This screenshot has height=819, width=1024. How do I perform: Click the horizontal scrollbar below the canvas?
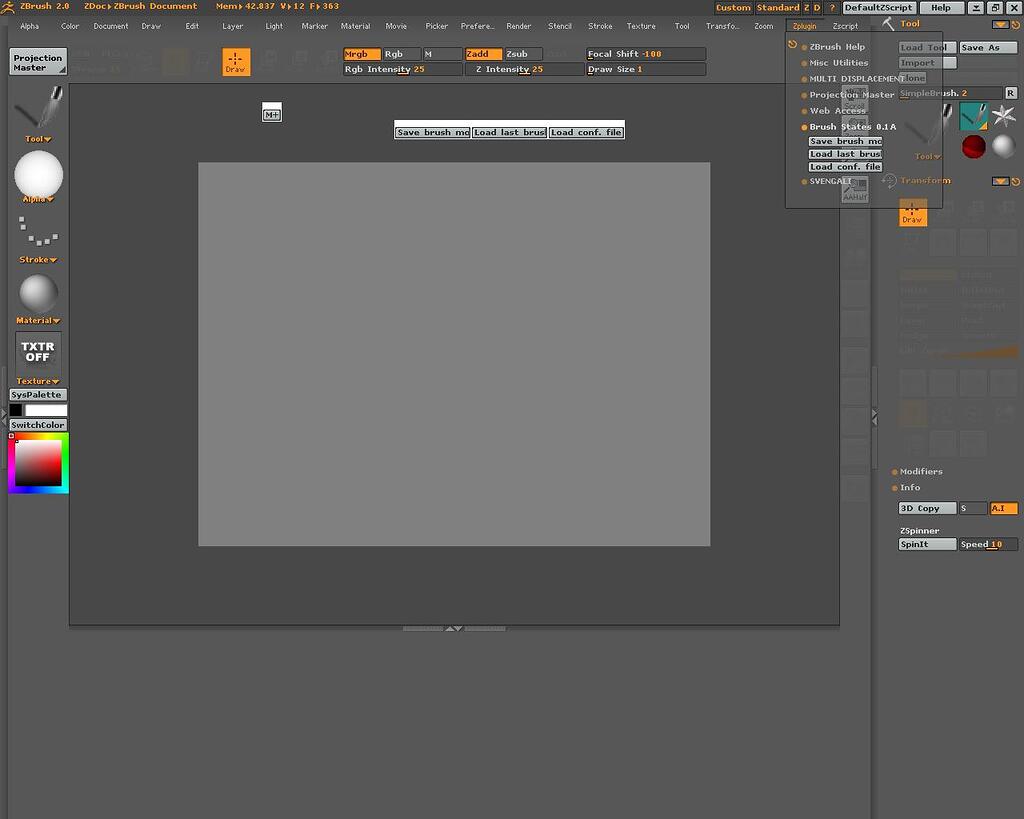tap(454, 627)
